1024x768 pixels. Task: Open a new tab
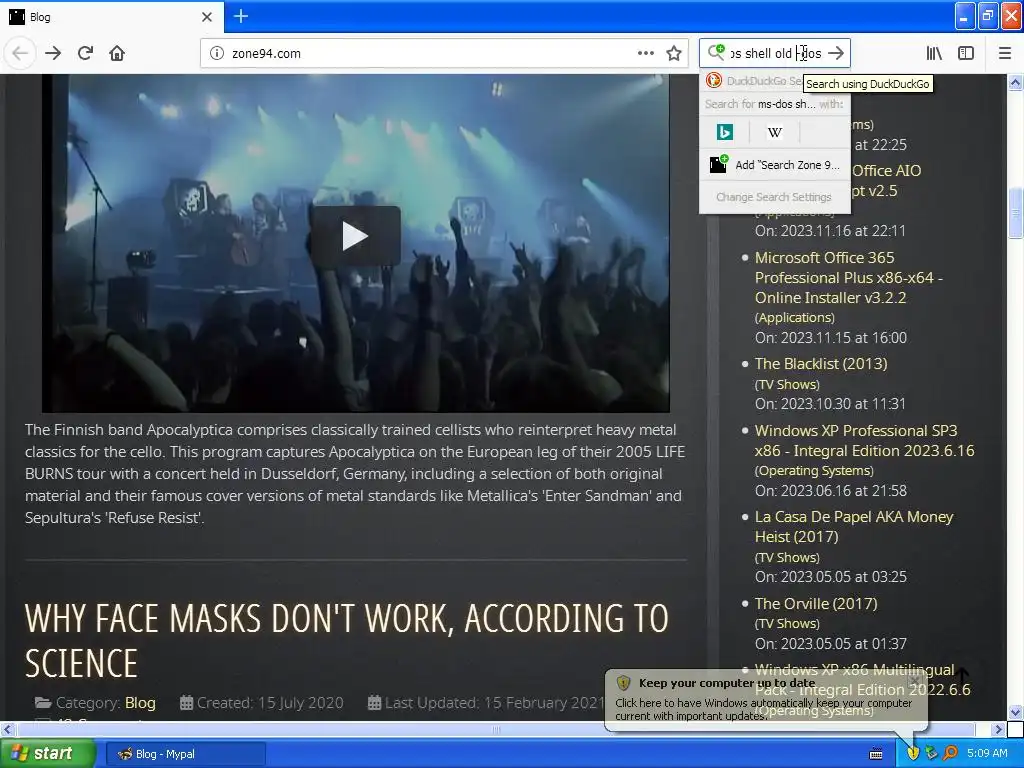(241, 16)
